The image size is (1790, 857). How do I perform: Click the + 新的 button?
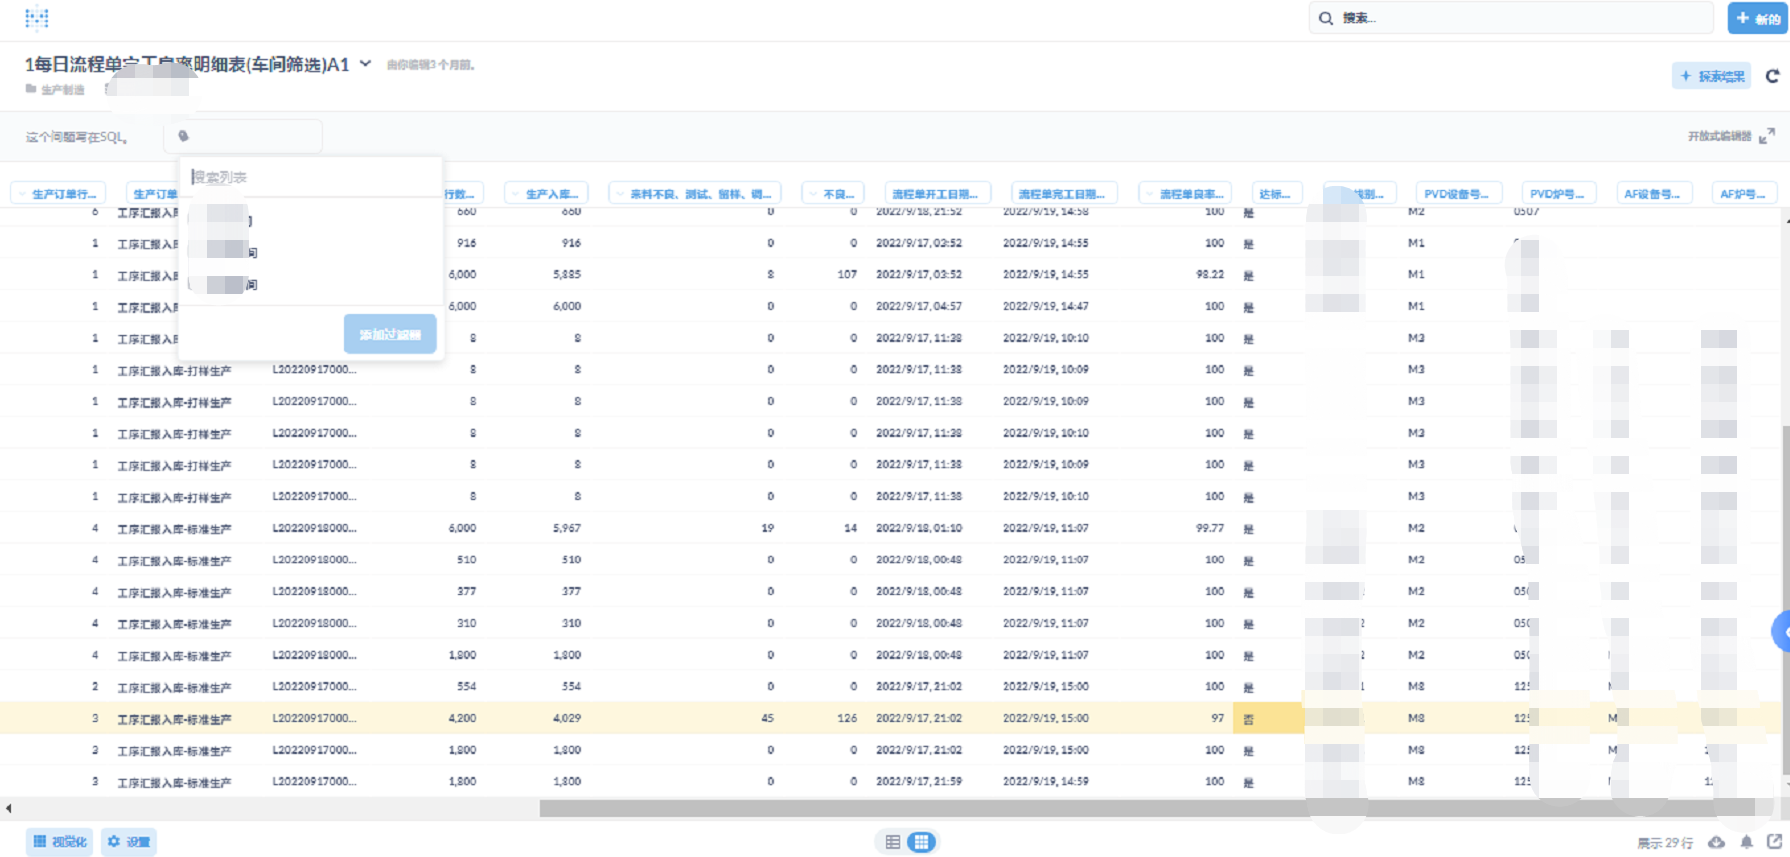(x=1757, y=18)
